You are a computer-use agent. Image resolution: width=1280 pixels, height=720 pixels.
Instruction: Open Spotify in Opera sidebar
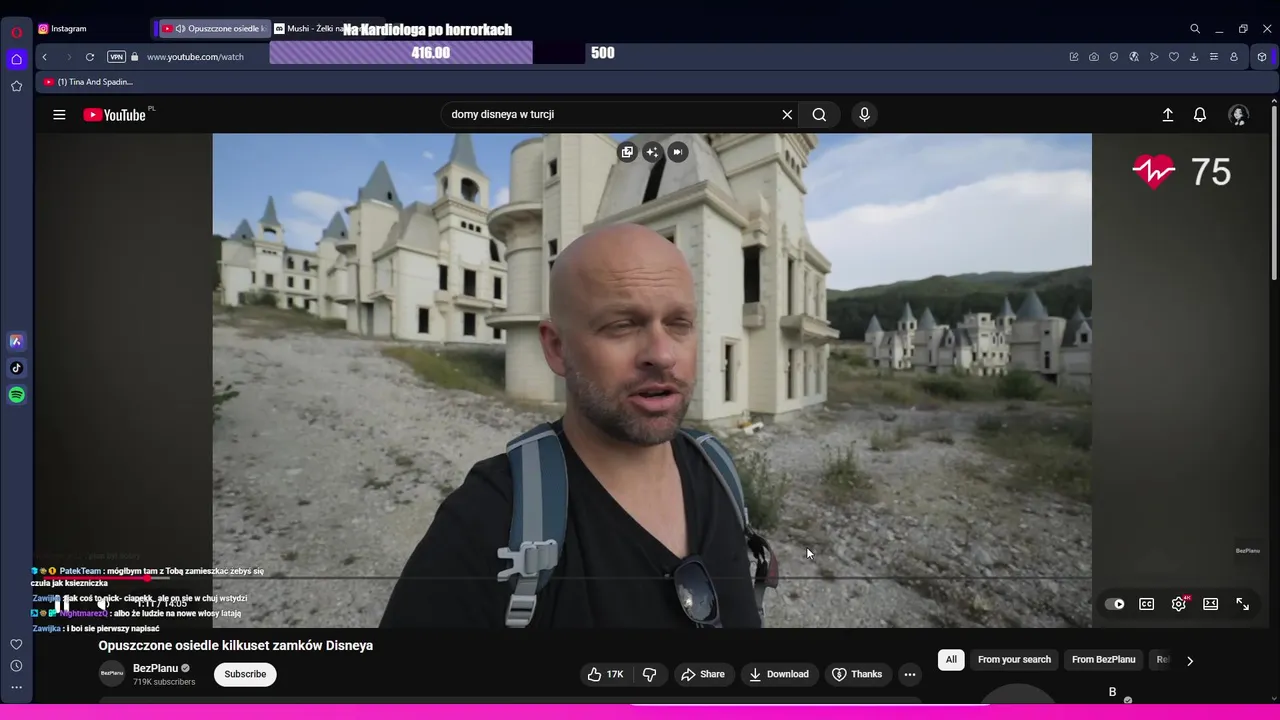tap(16, 395)
